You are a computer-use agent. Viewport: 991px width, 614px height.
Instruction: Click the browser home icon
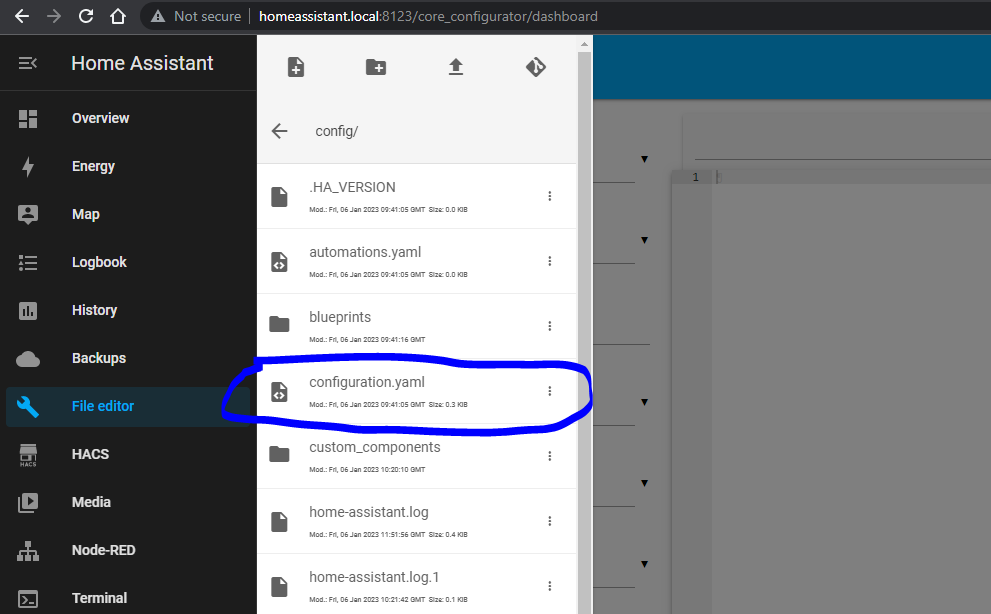(118, 16)
